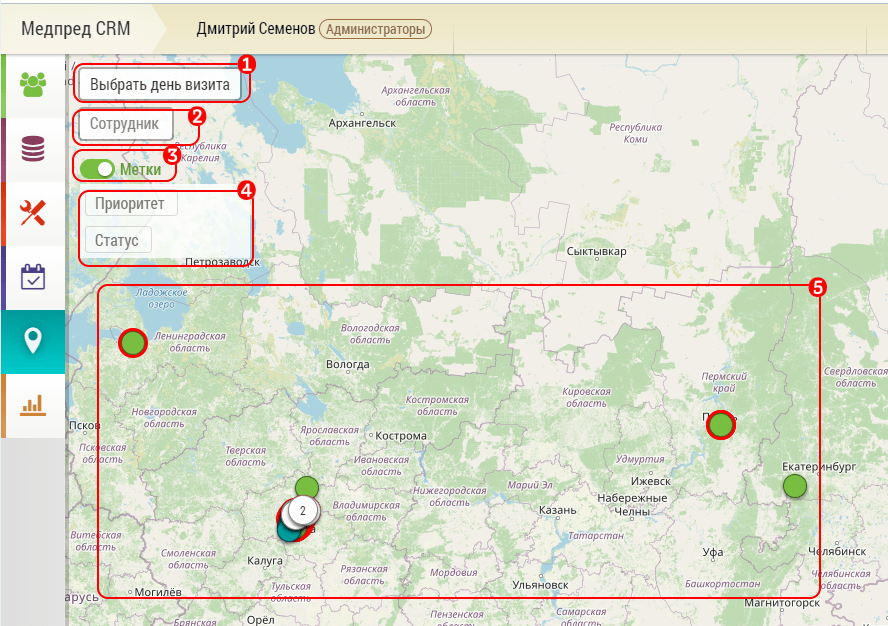
Task: Open the wrench and screwdriver tools section
Action: click(33, 213)
